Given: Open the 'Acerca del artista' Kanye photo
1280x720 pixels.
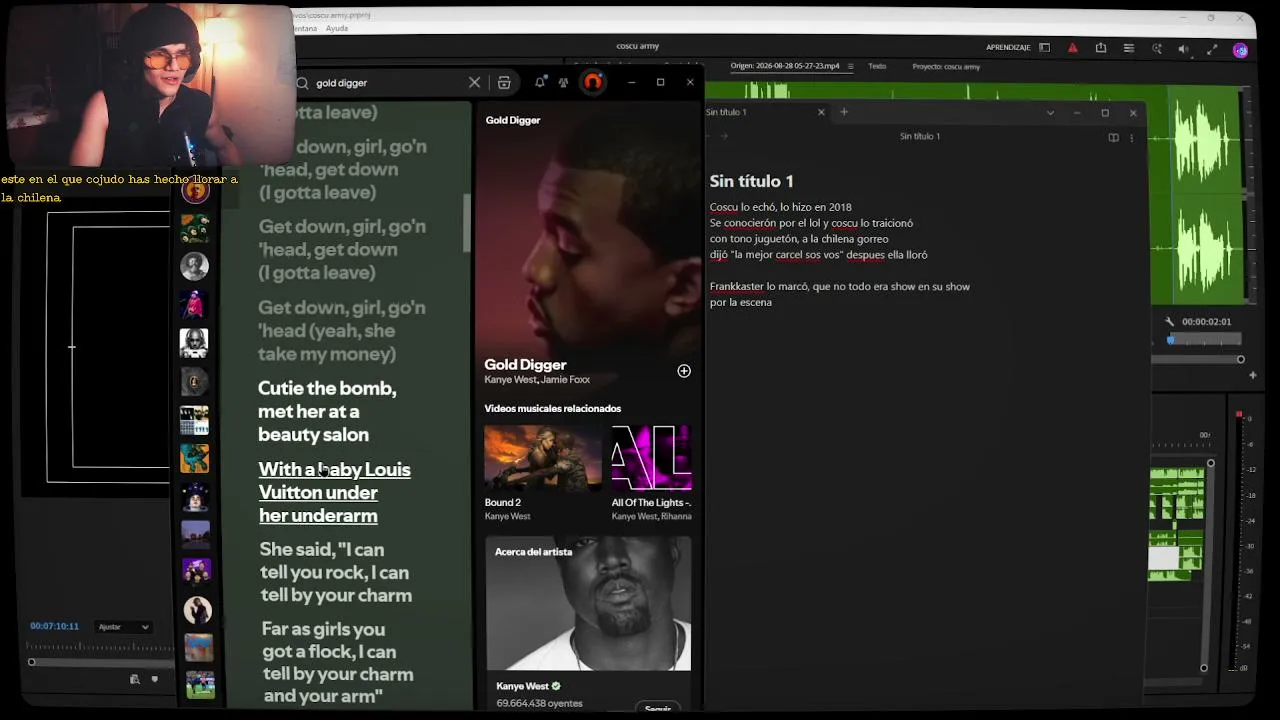Looking at the screenshot, I should [x=588, y=603].
